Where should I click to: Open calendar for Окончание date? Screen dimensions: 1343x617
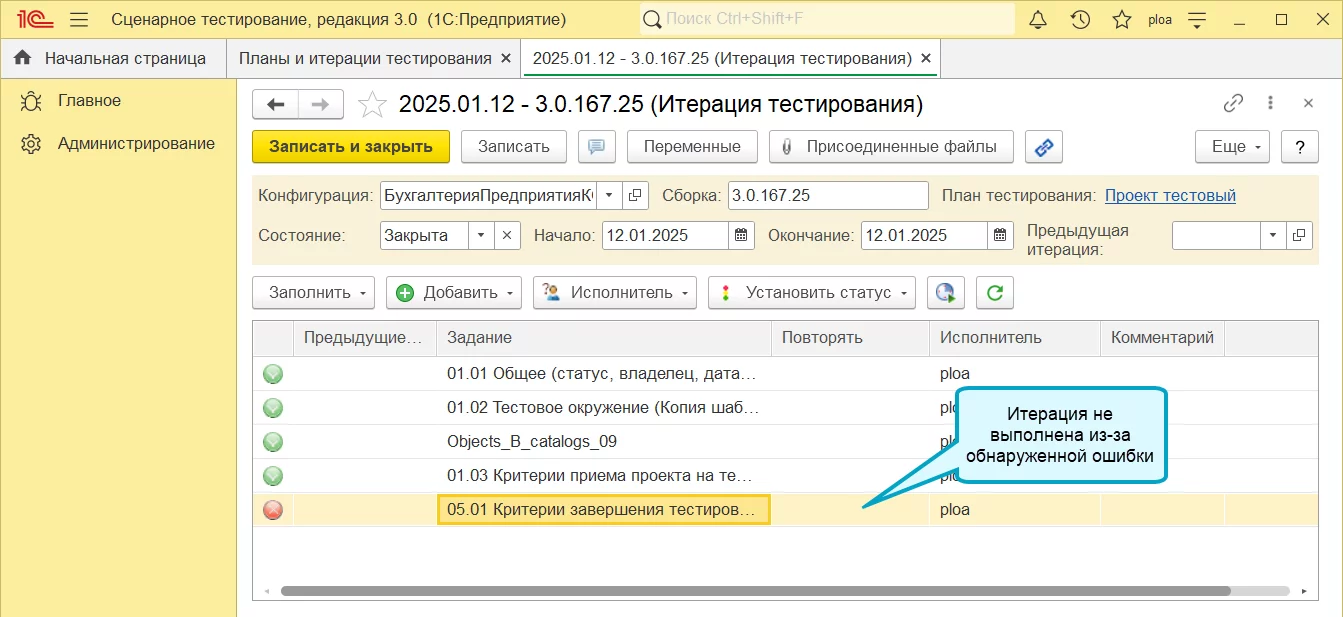[x=1001, y=236]
